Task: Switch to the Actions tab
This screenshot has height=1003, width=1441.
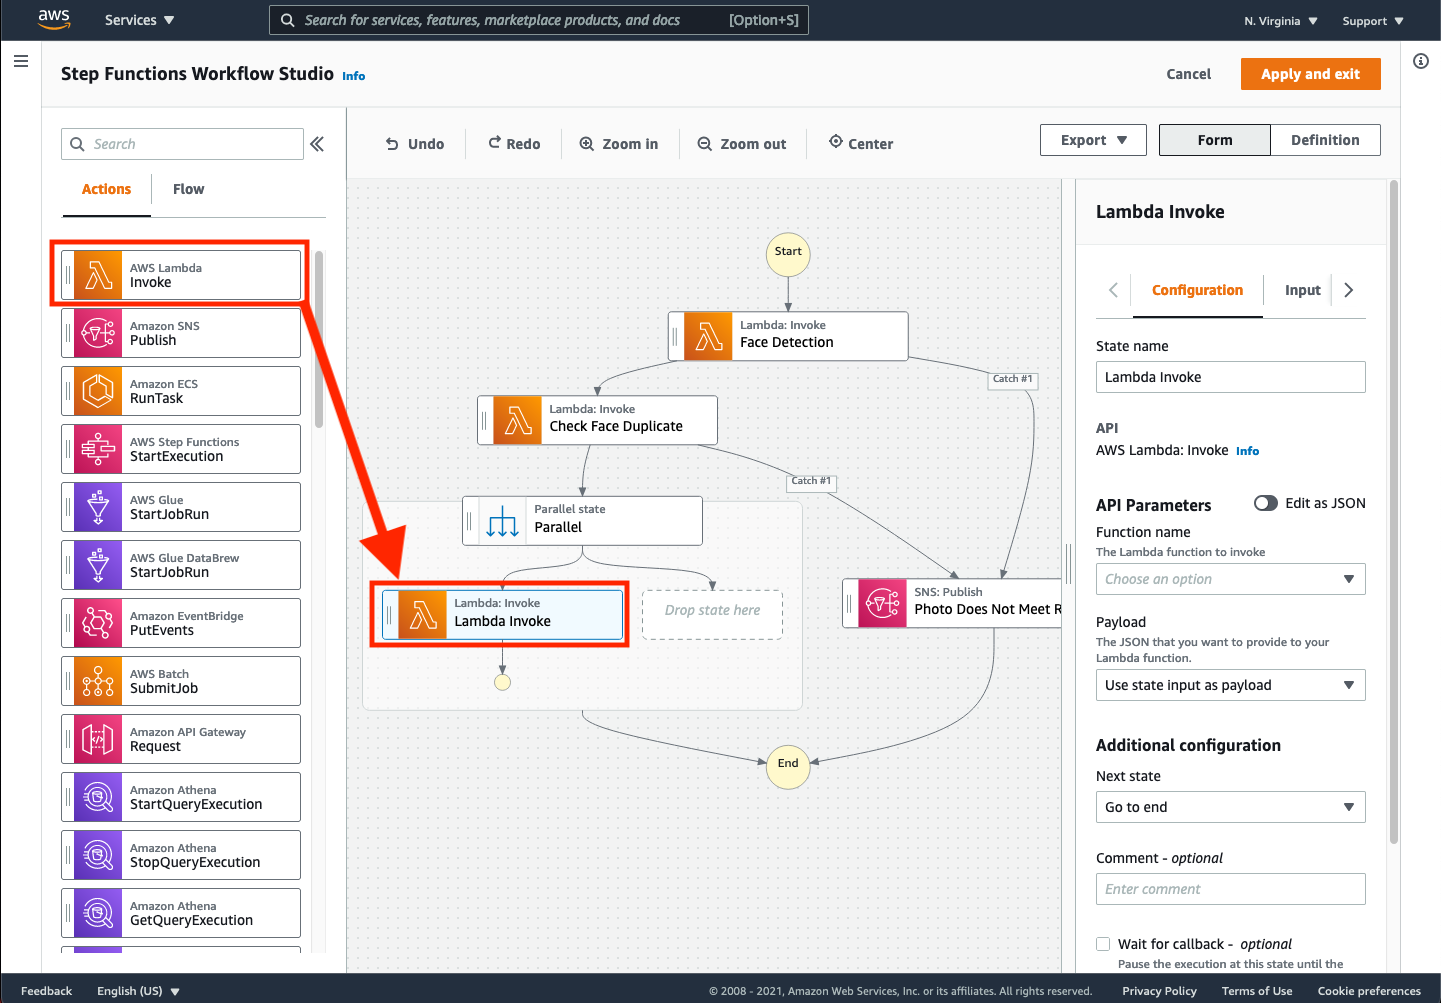Action: pyautogui.click(x=106, y=189)
